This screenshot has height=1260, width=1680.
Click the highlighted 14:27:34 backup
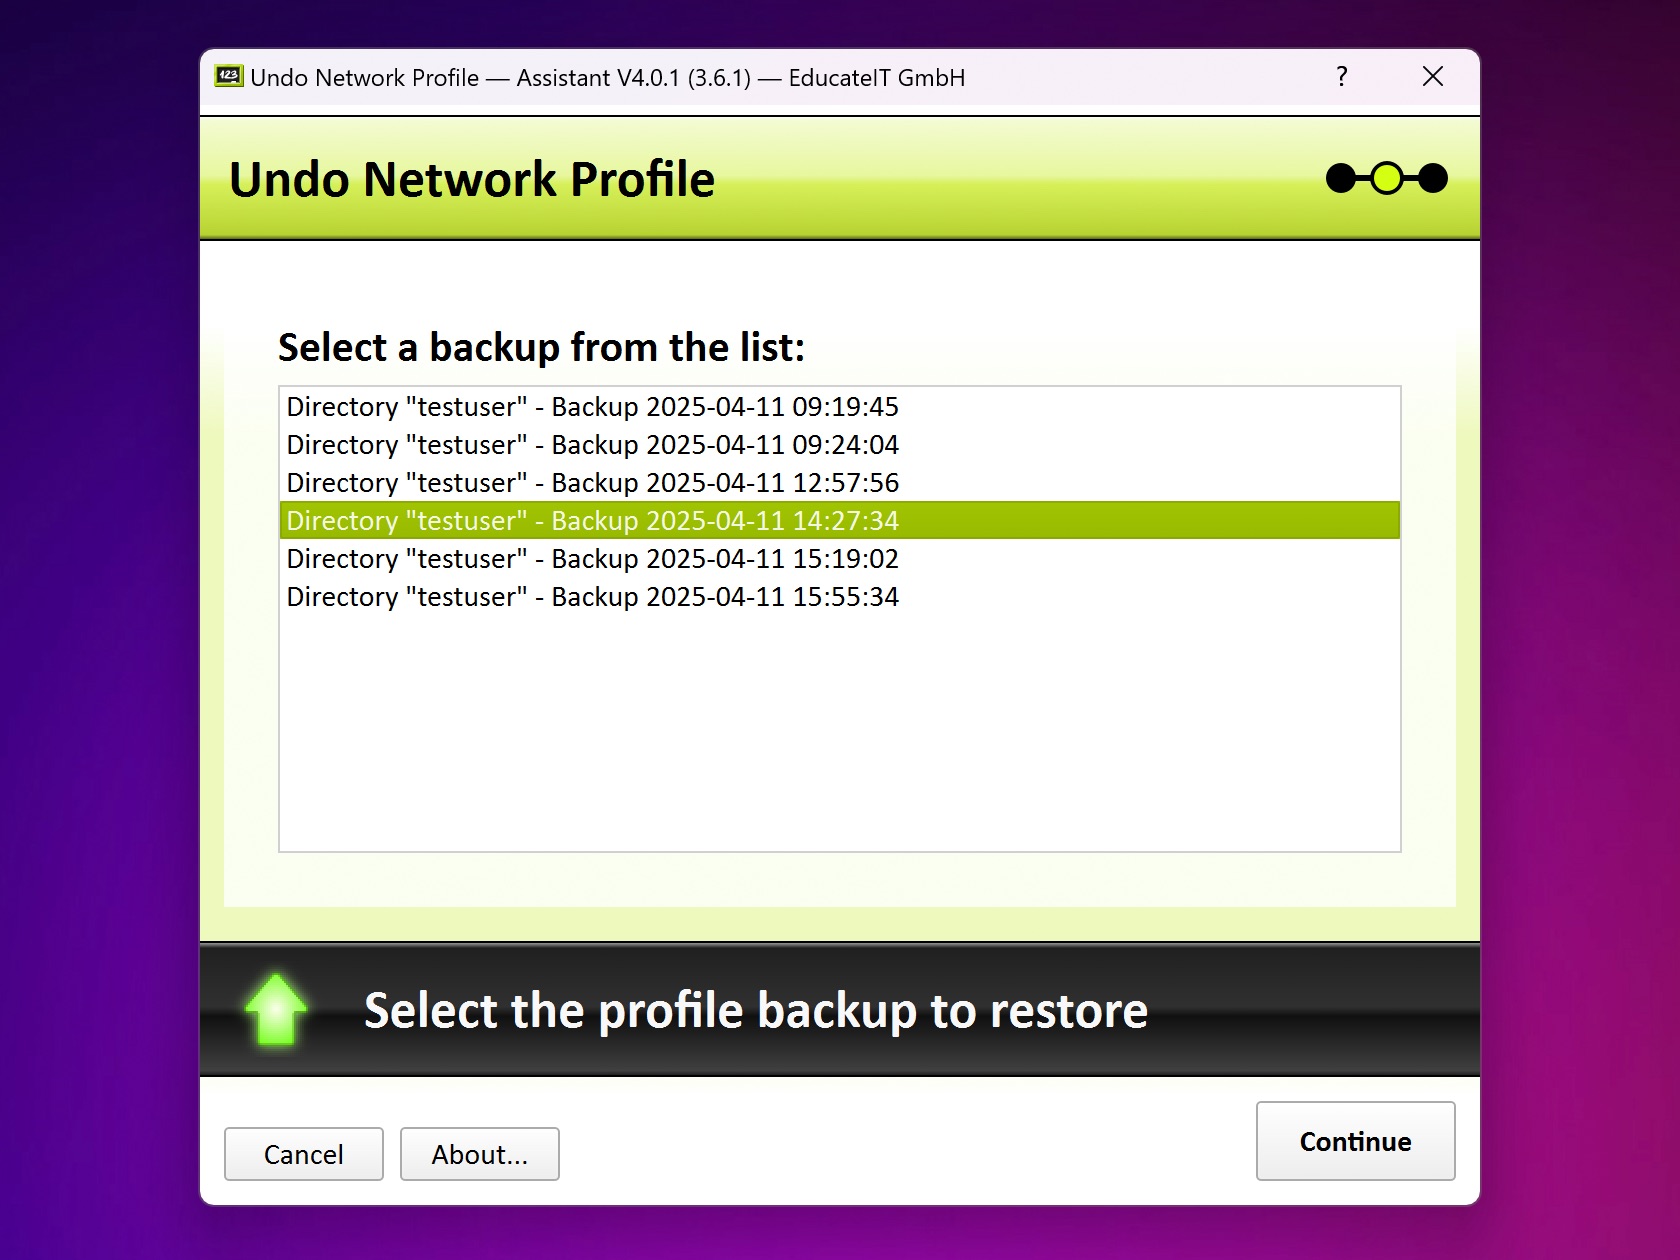[592, 521]
